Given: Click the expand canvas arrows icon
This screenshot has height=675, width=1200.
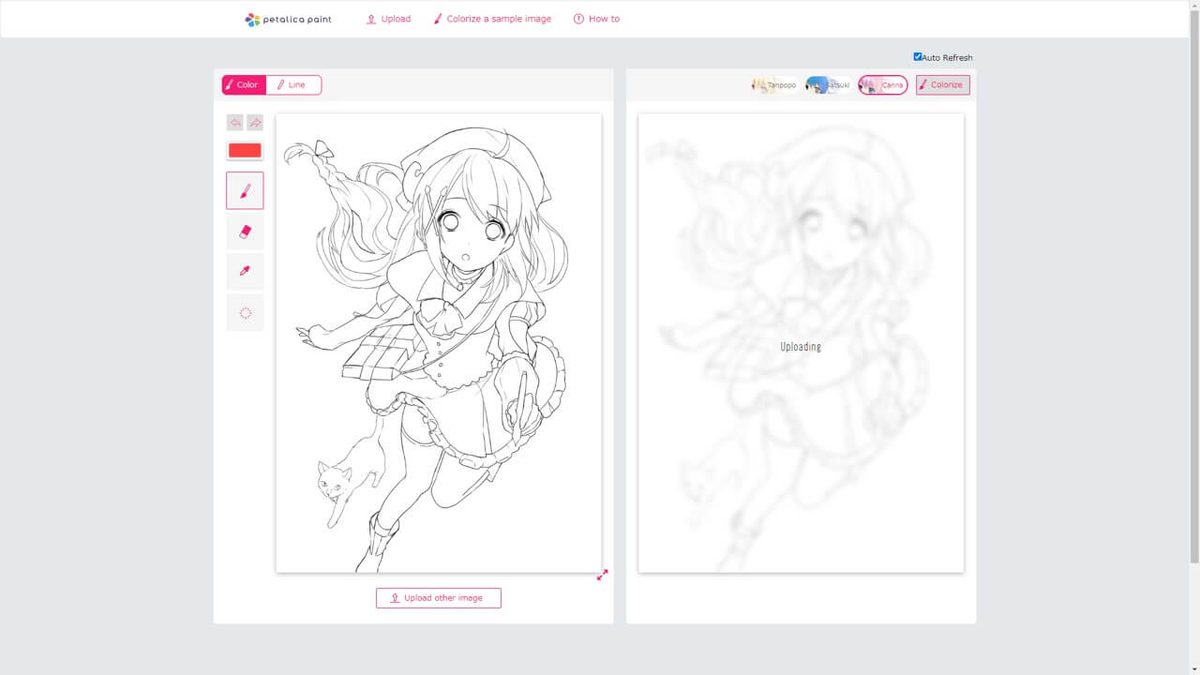Looking at the screenshot, I should (x=602, y=574).
